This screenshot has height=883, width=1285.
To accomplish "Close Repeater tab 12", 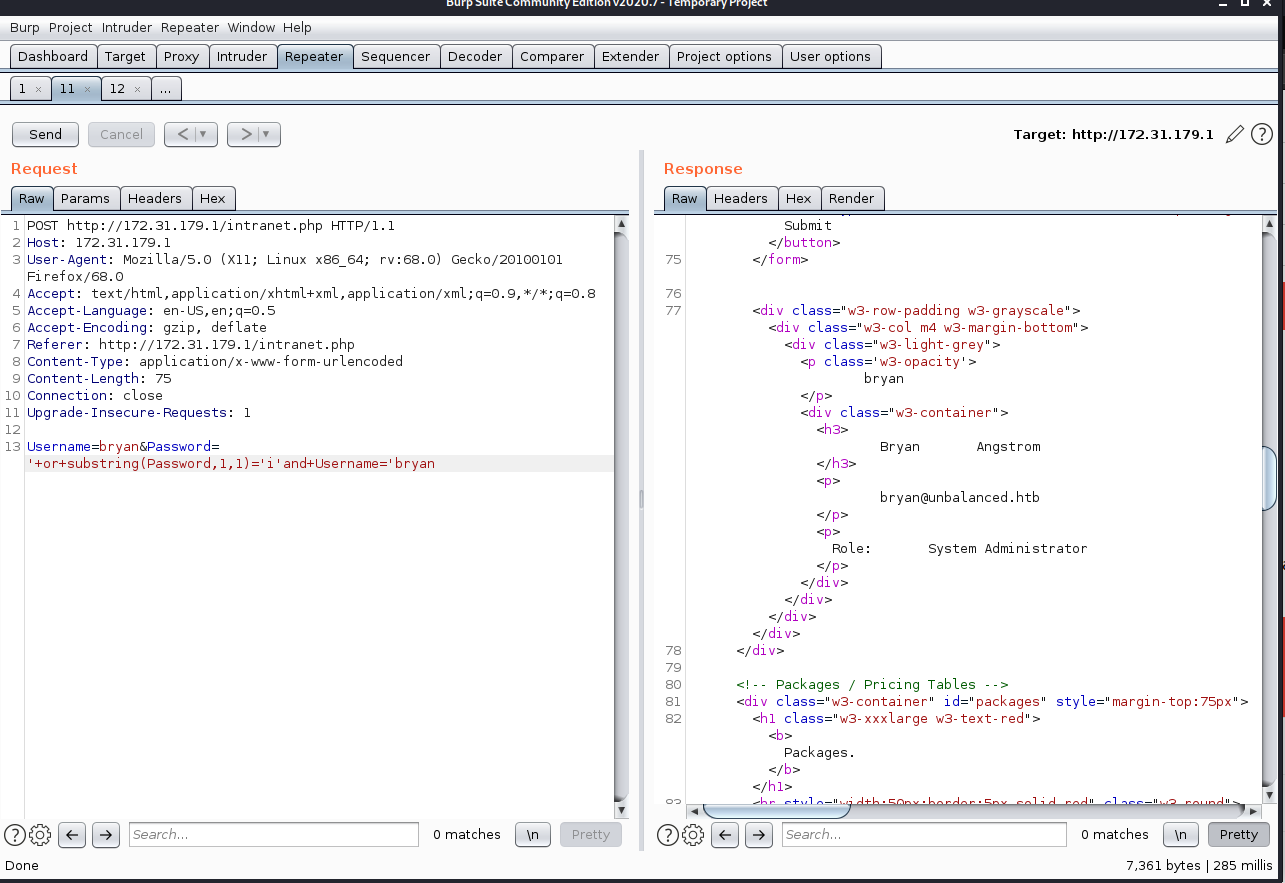I will [x=137, y=89].
